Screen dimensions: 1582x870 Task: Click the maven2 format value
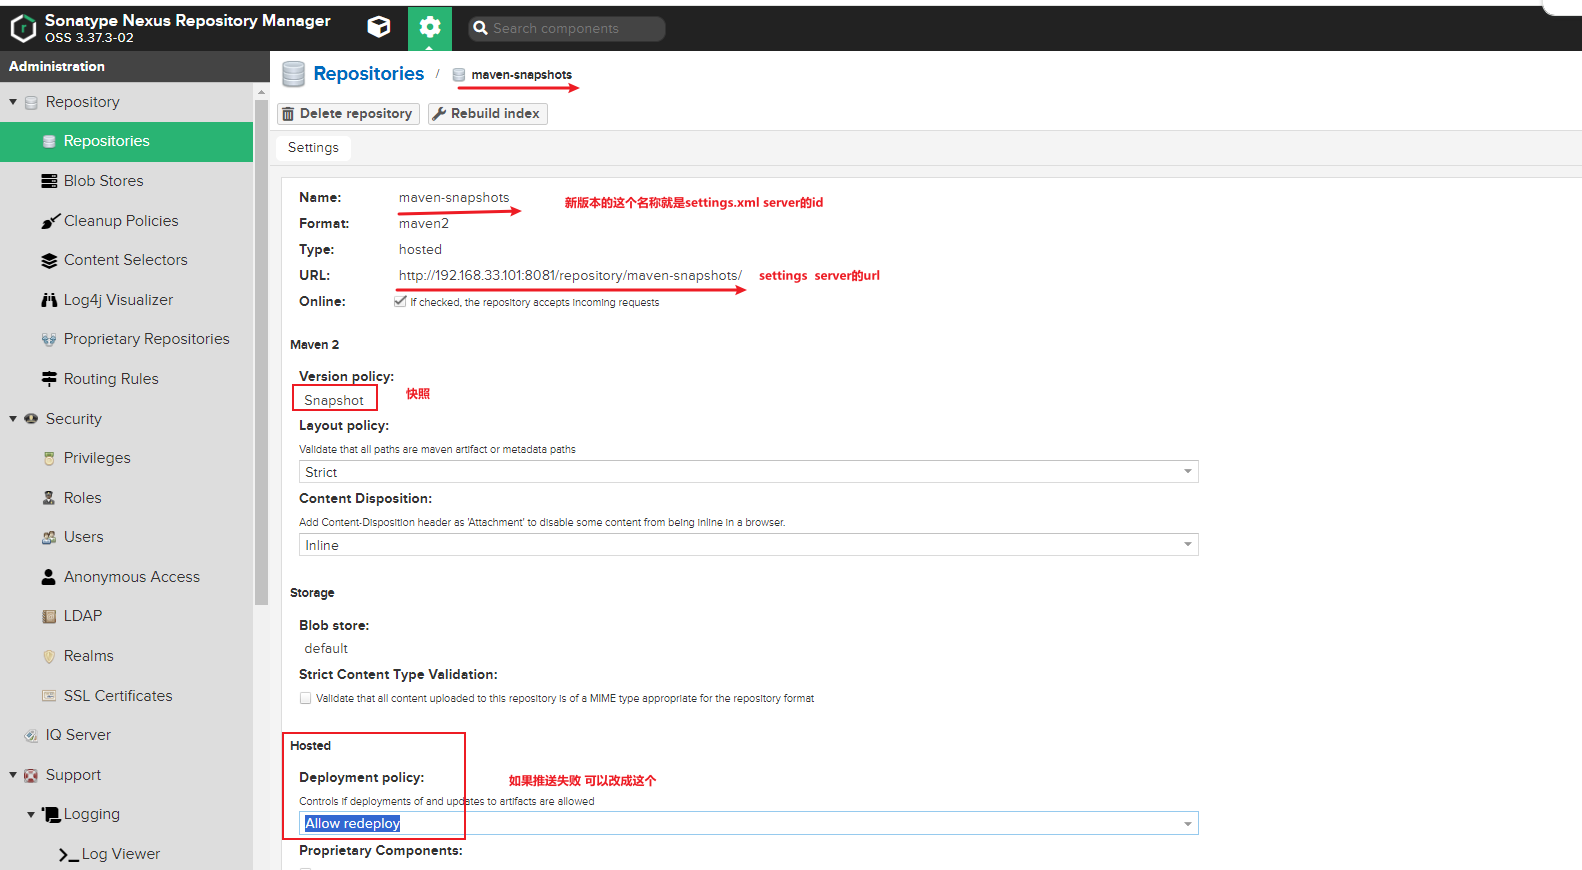pos(424,224)
